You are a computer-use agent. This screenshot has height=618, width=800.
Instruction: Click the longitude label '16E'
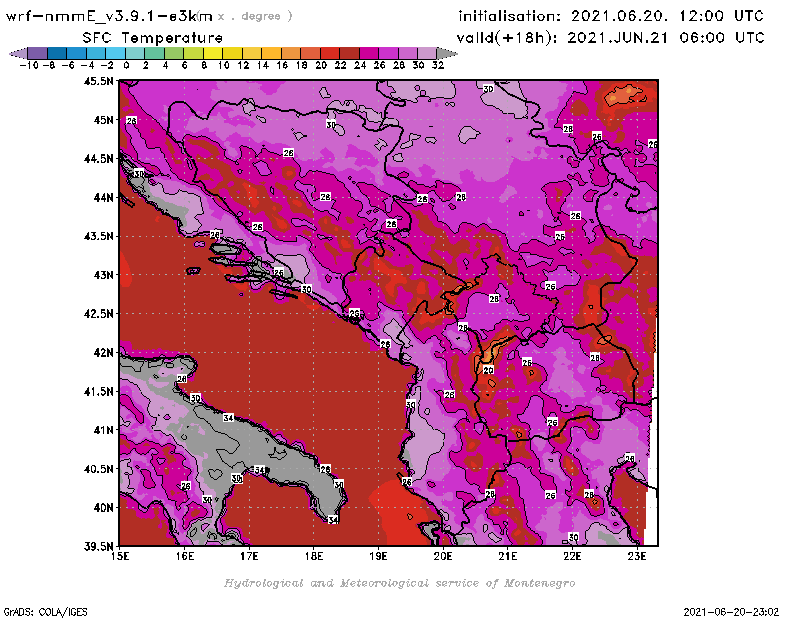click(x=185, y=556)
